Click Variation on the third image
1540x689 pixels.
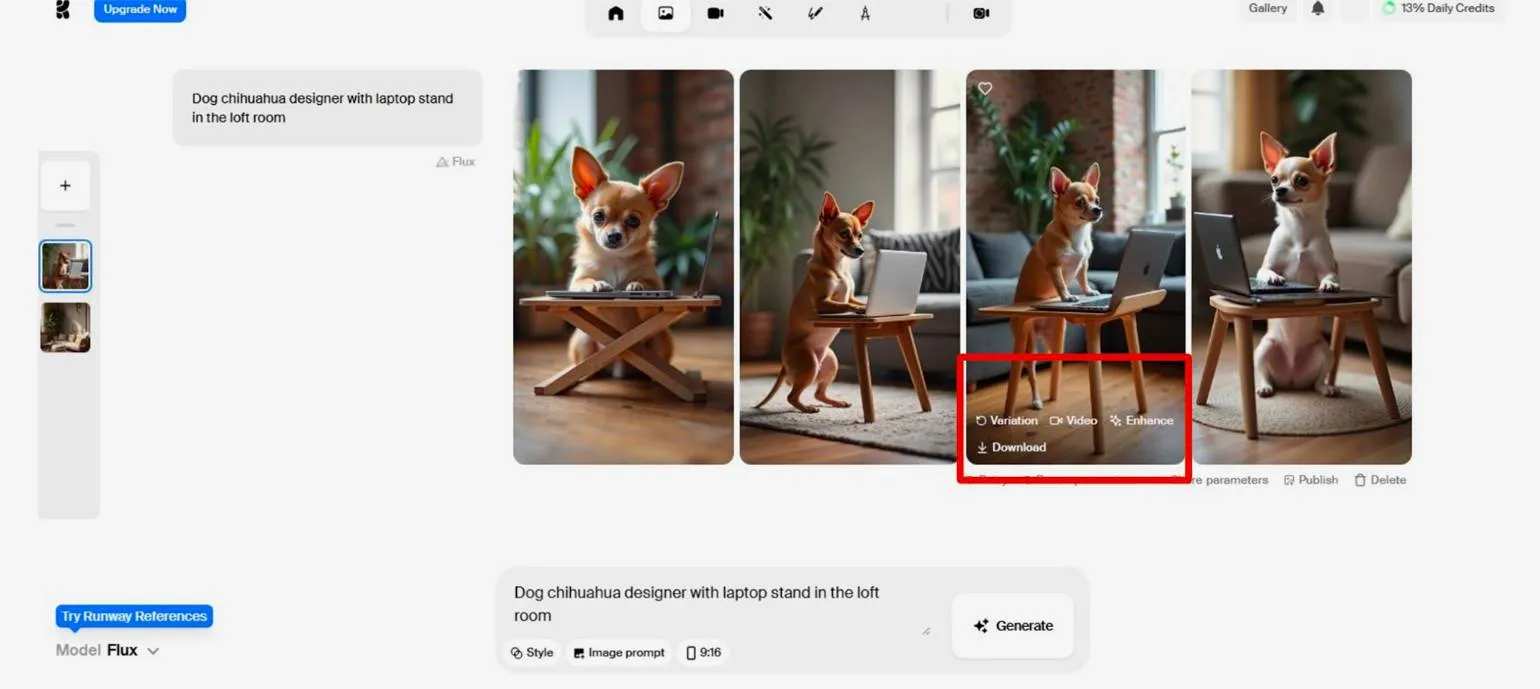1006,421
